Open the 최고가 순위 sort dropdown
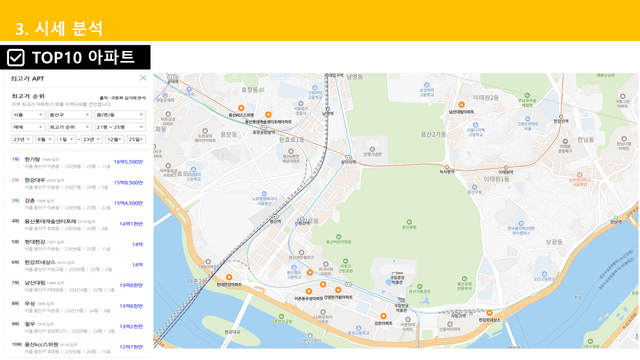This screenshot has height=360, width=640. [69, 127]
